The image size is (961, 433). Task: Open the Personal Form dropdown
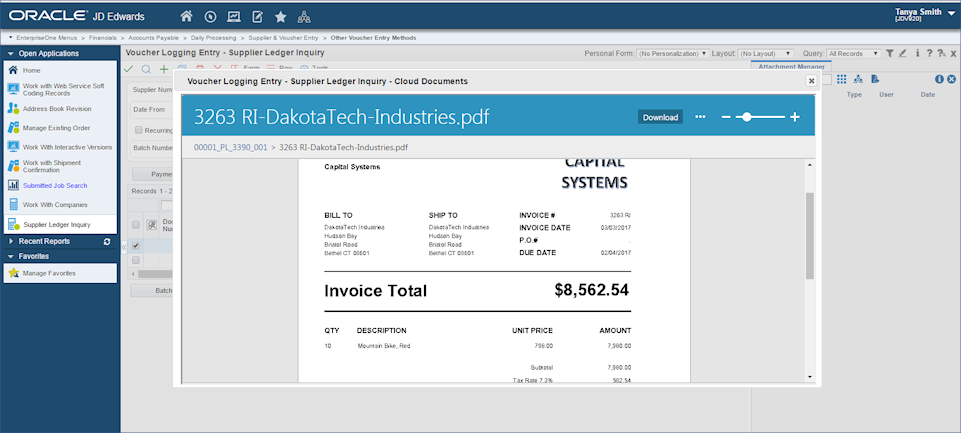click(672, 54)
